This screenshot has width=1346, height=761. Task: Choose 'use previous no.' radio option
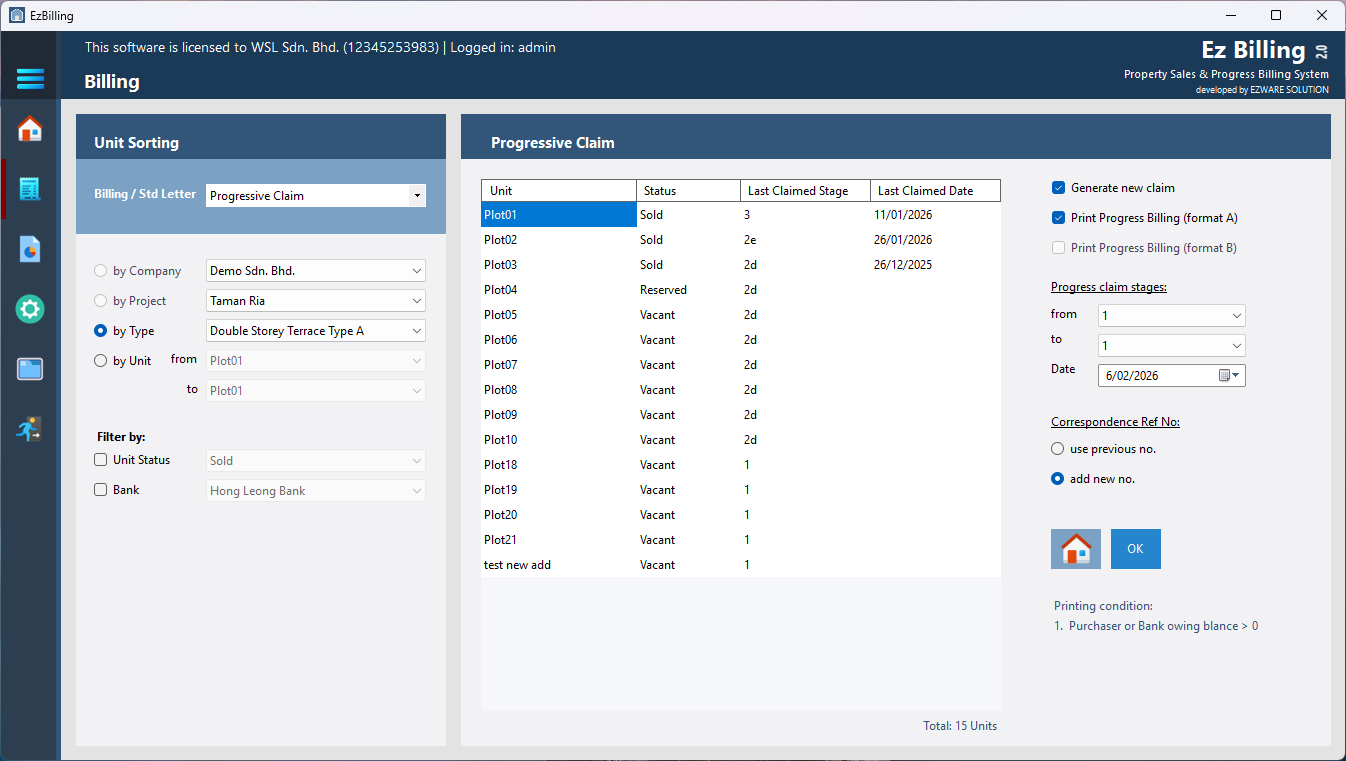point(1057,449)
